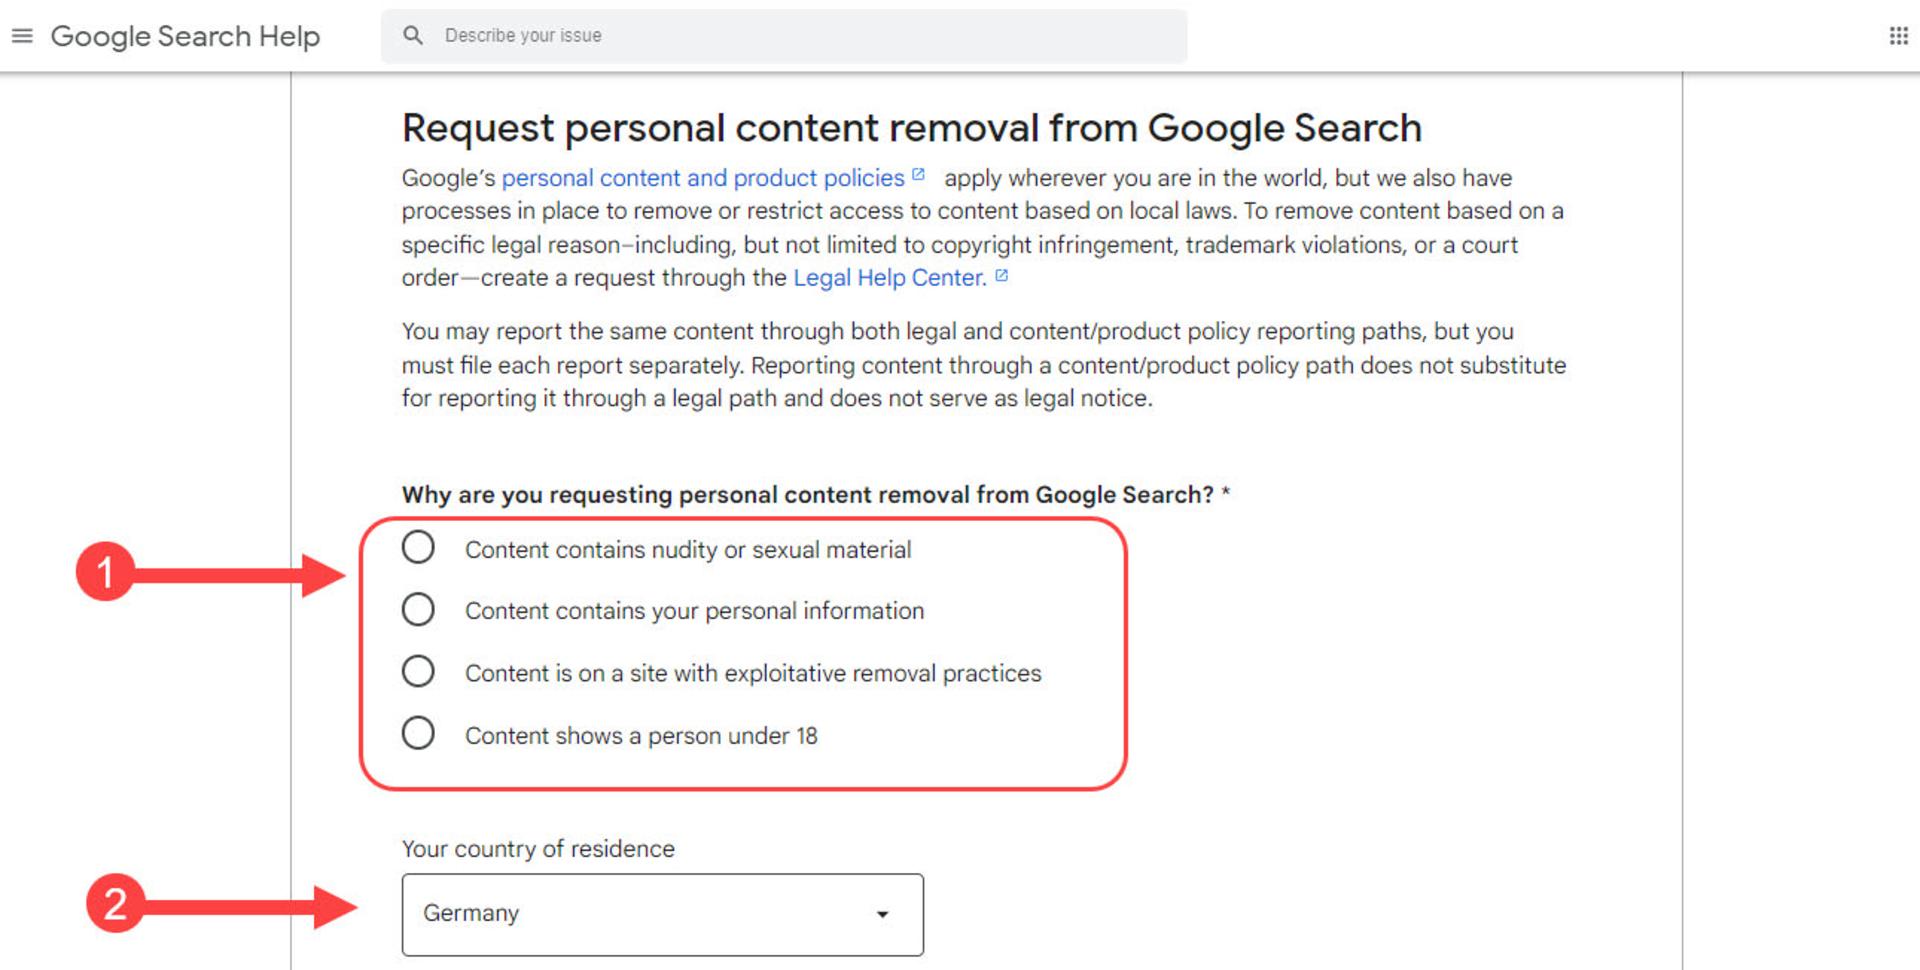Open the Google apps grid
Screen dimensions: 1920x970
pos(1898,36)
